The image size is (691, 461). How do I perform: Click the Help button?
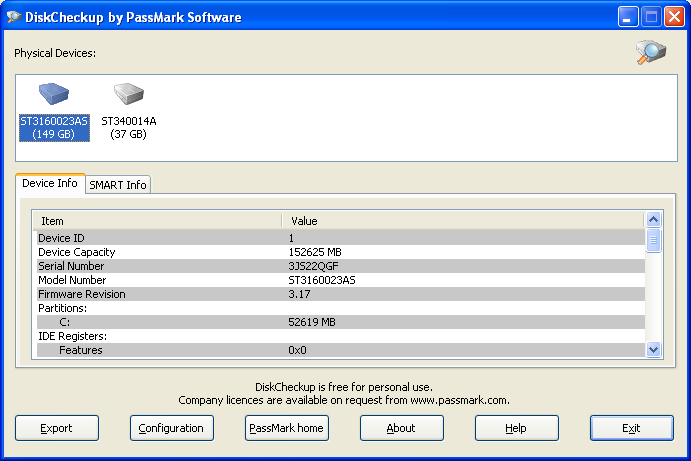coord(516,428)
